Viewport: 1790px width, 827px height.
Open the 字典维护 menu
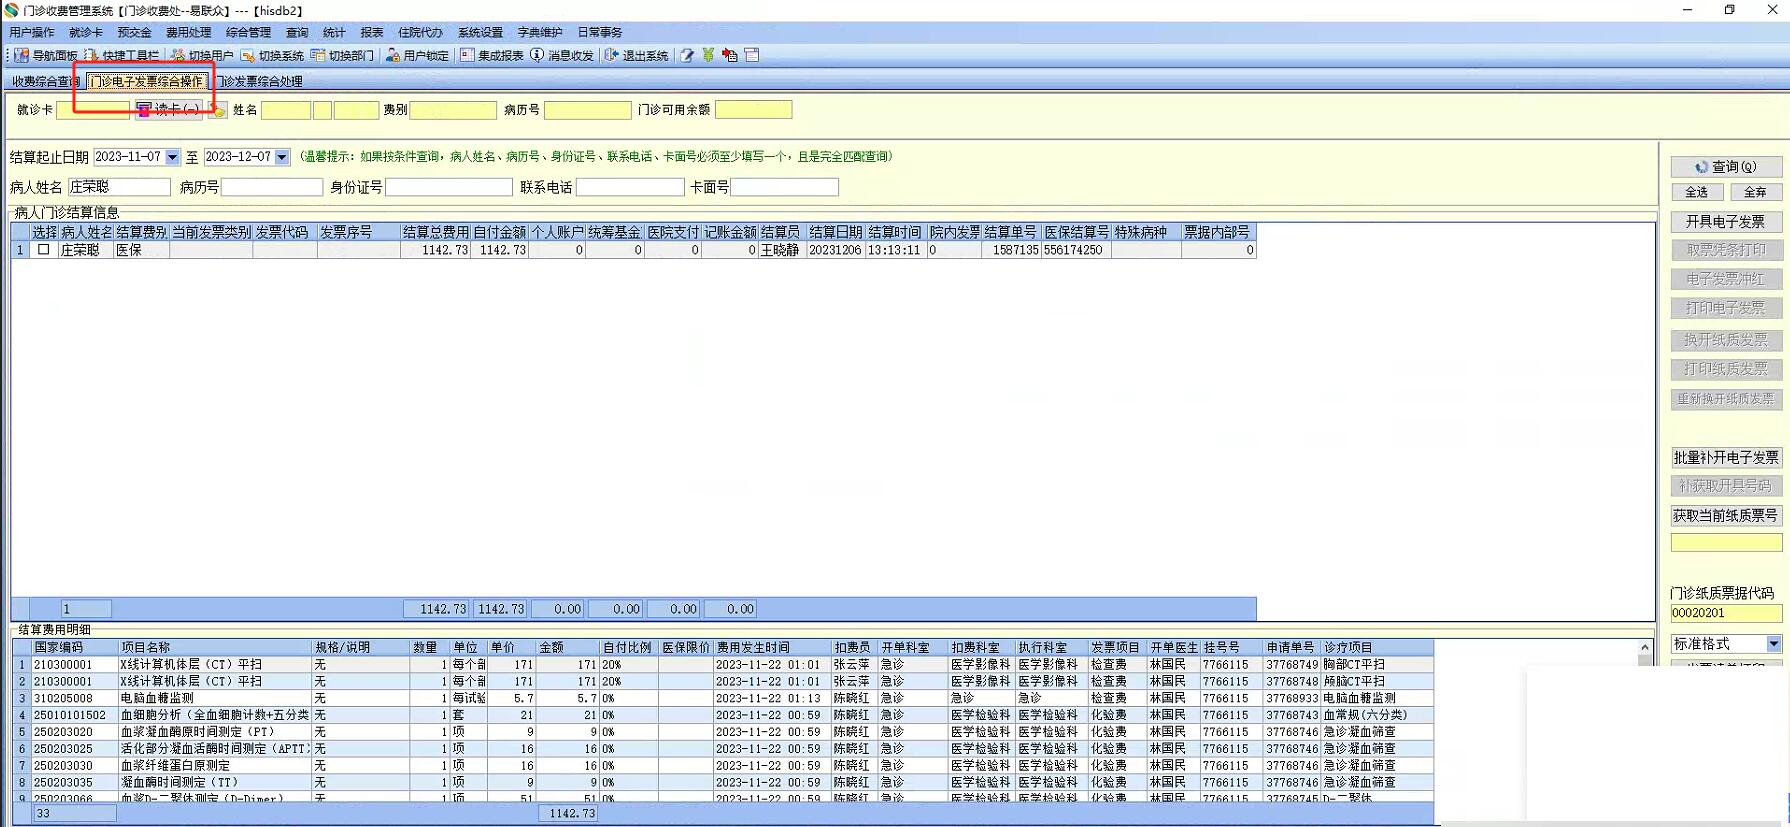click(x=540, y=32)
